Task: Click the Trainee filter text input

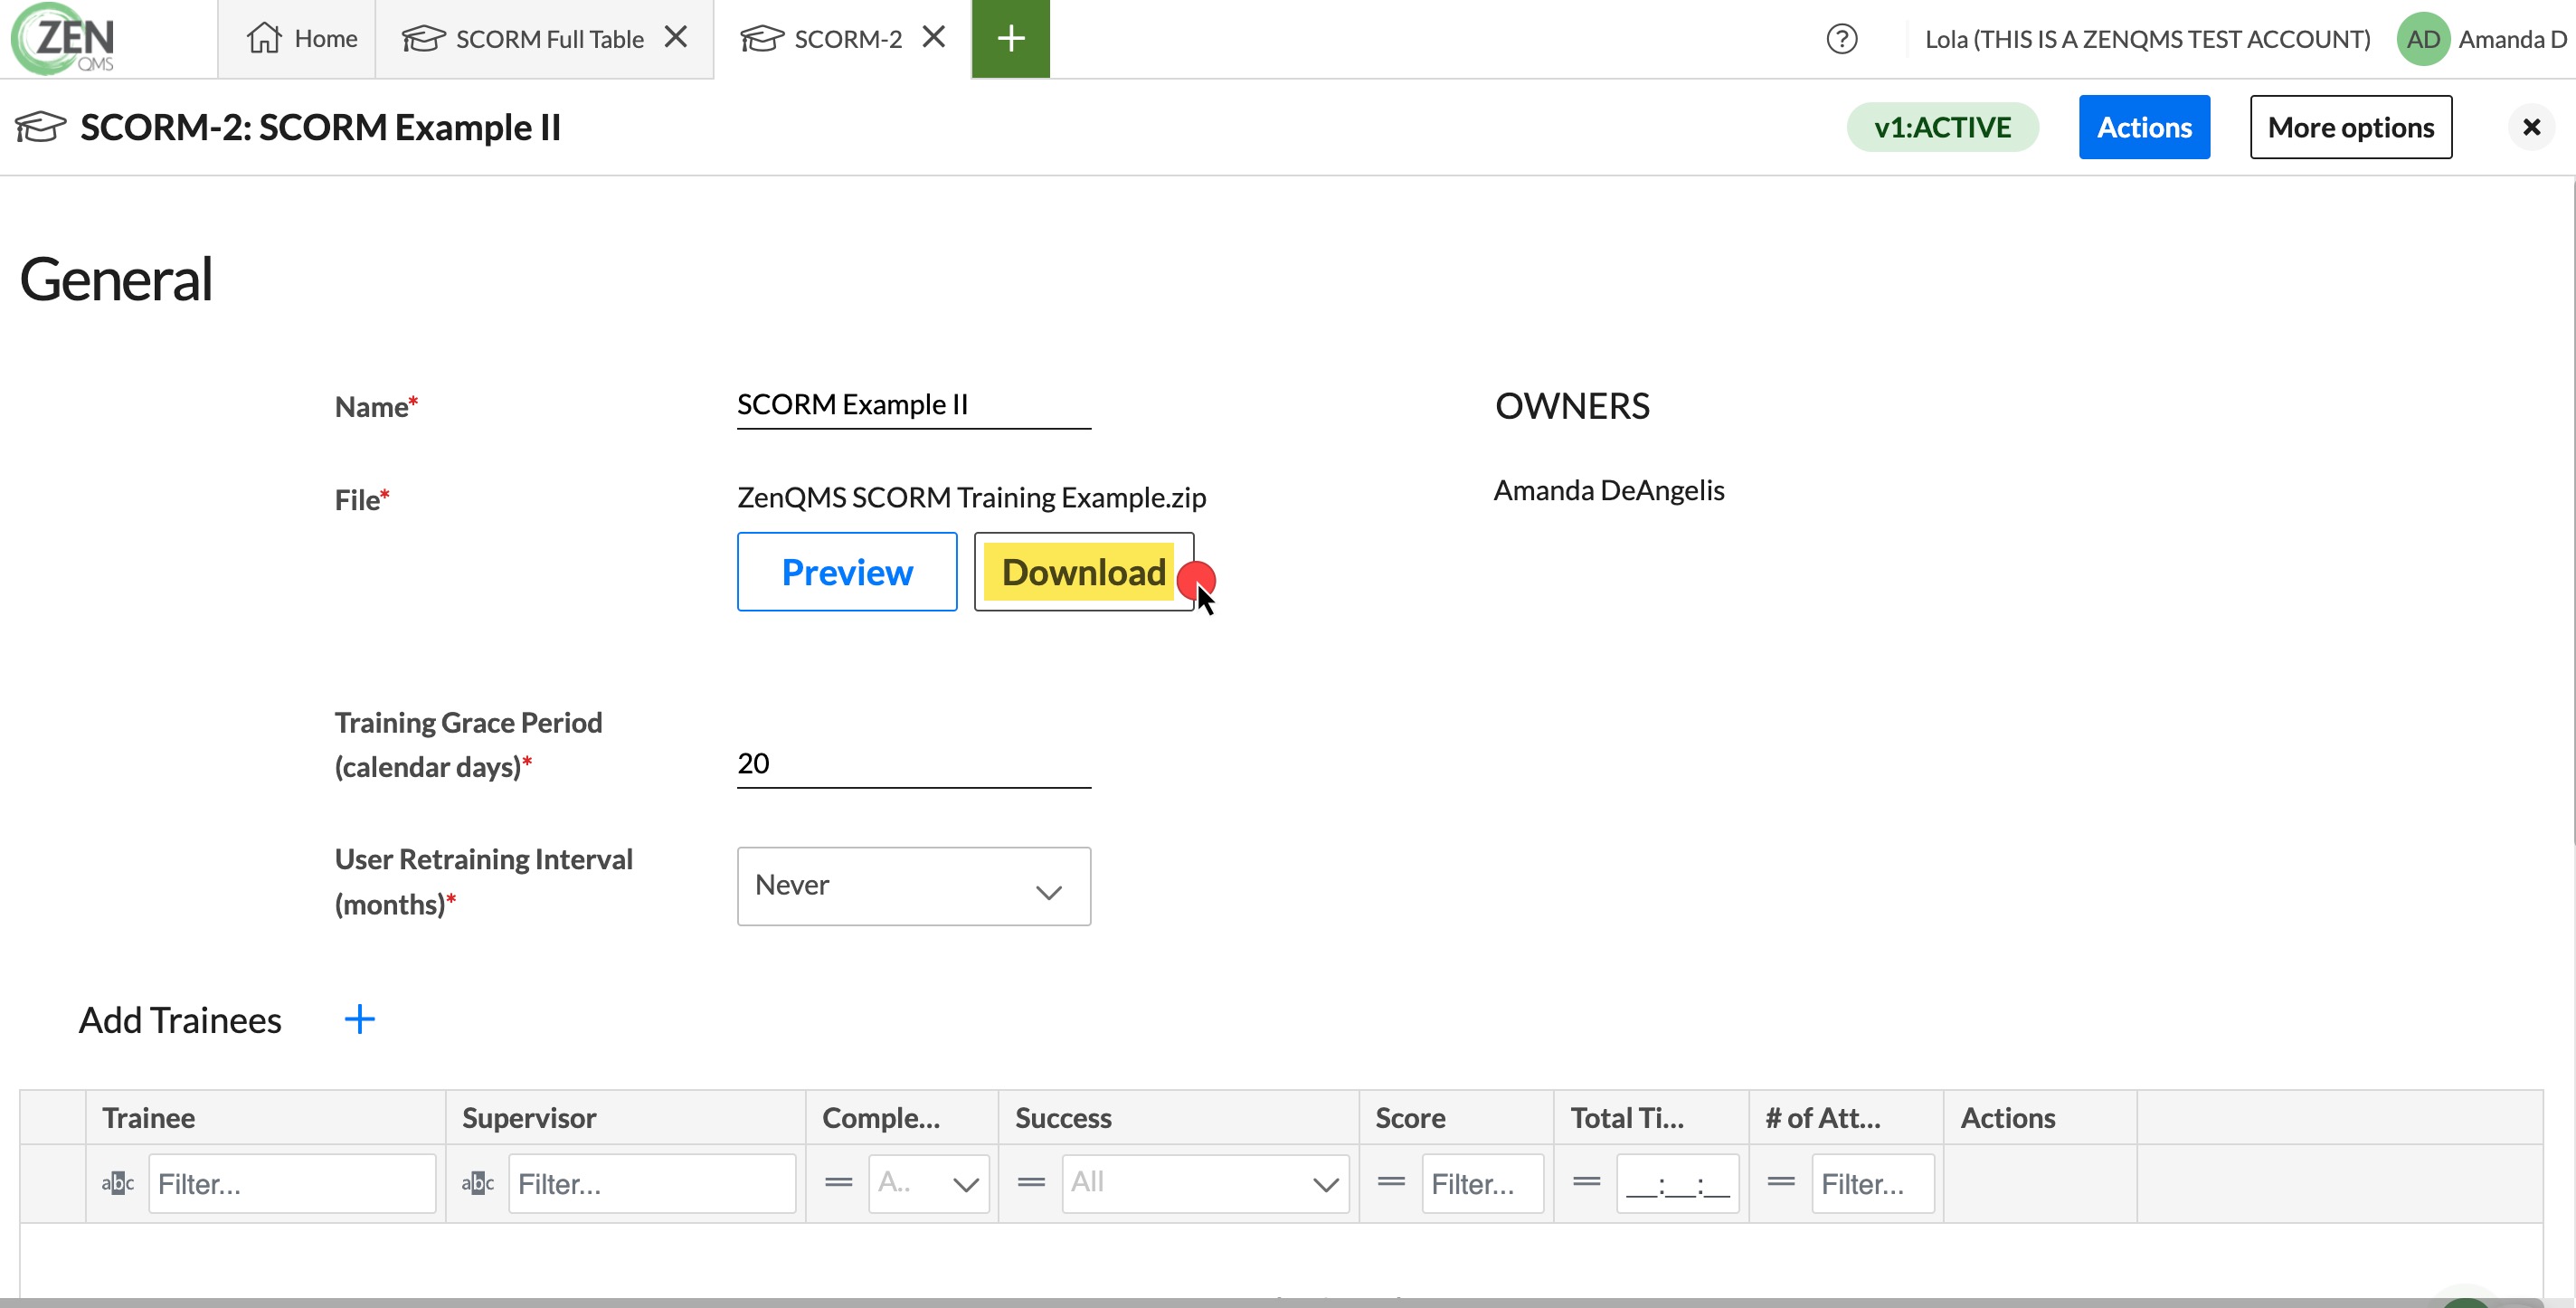Action: [291, 1183]
